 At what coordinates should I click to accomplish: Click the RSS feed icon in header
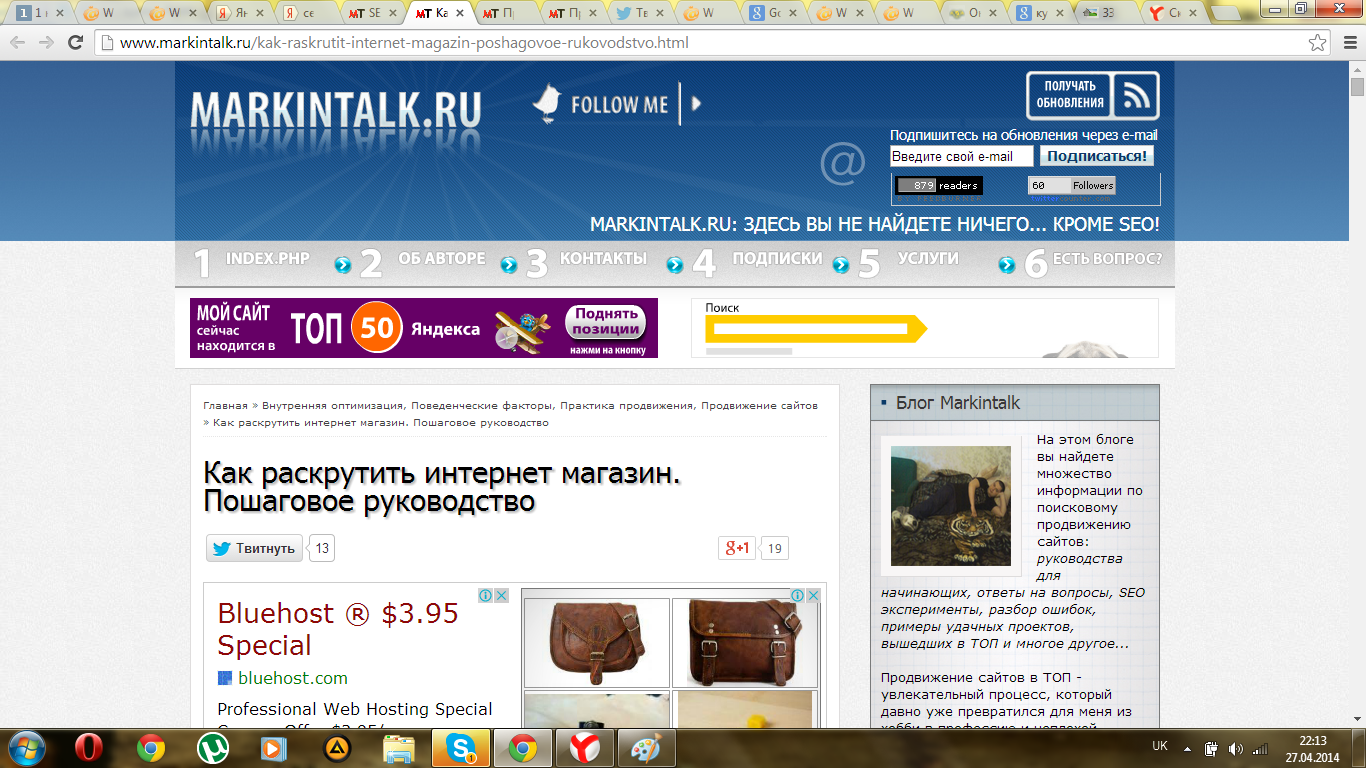1136,96
